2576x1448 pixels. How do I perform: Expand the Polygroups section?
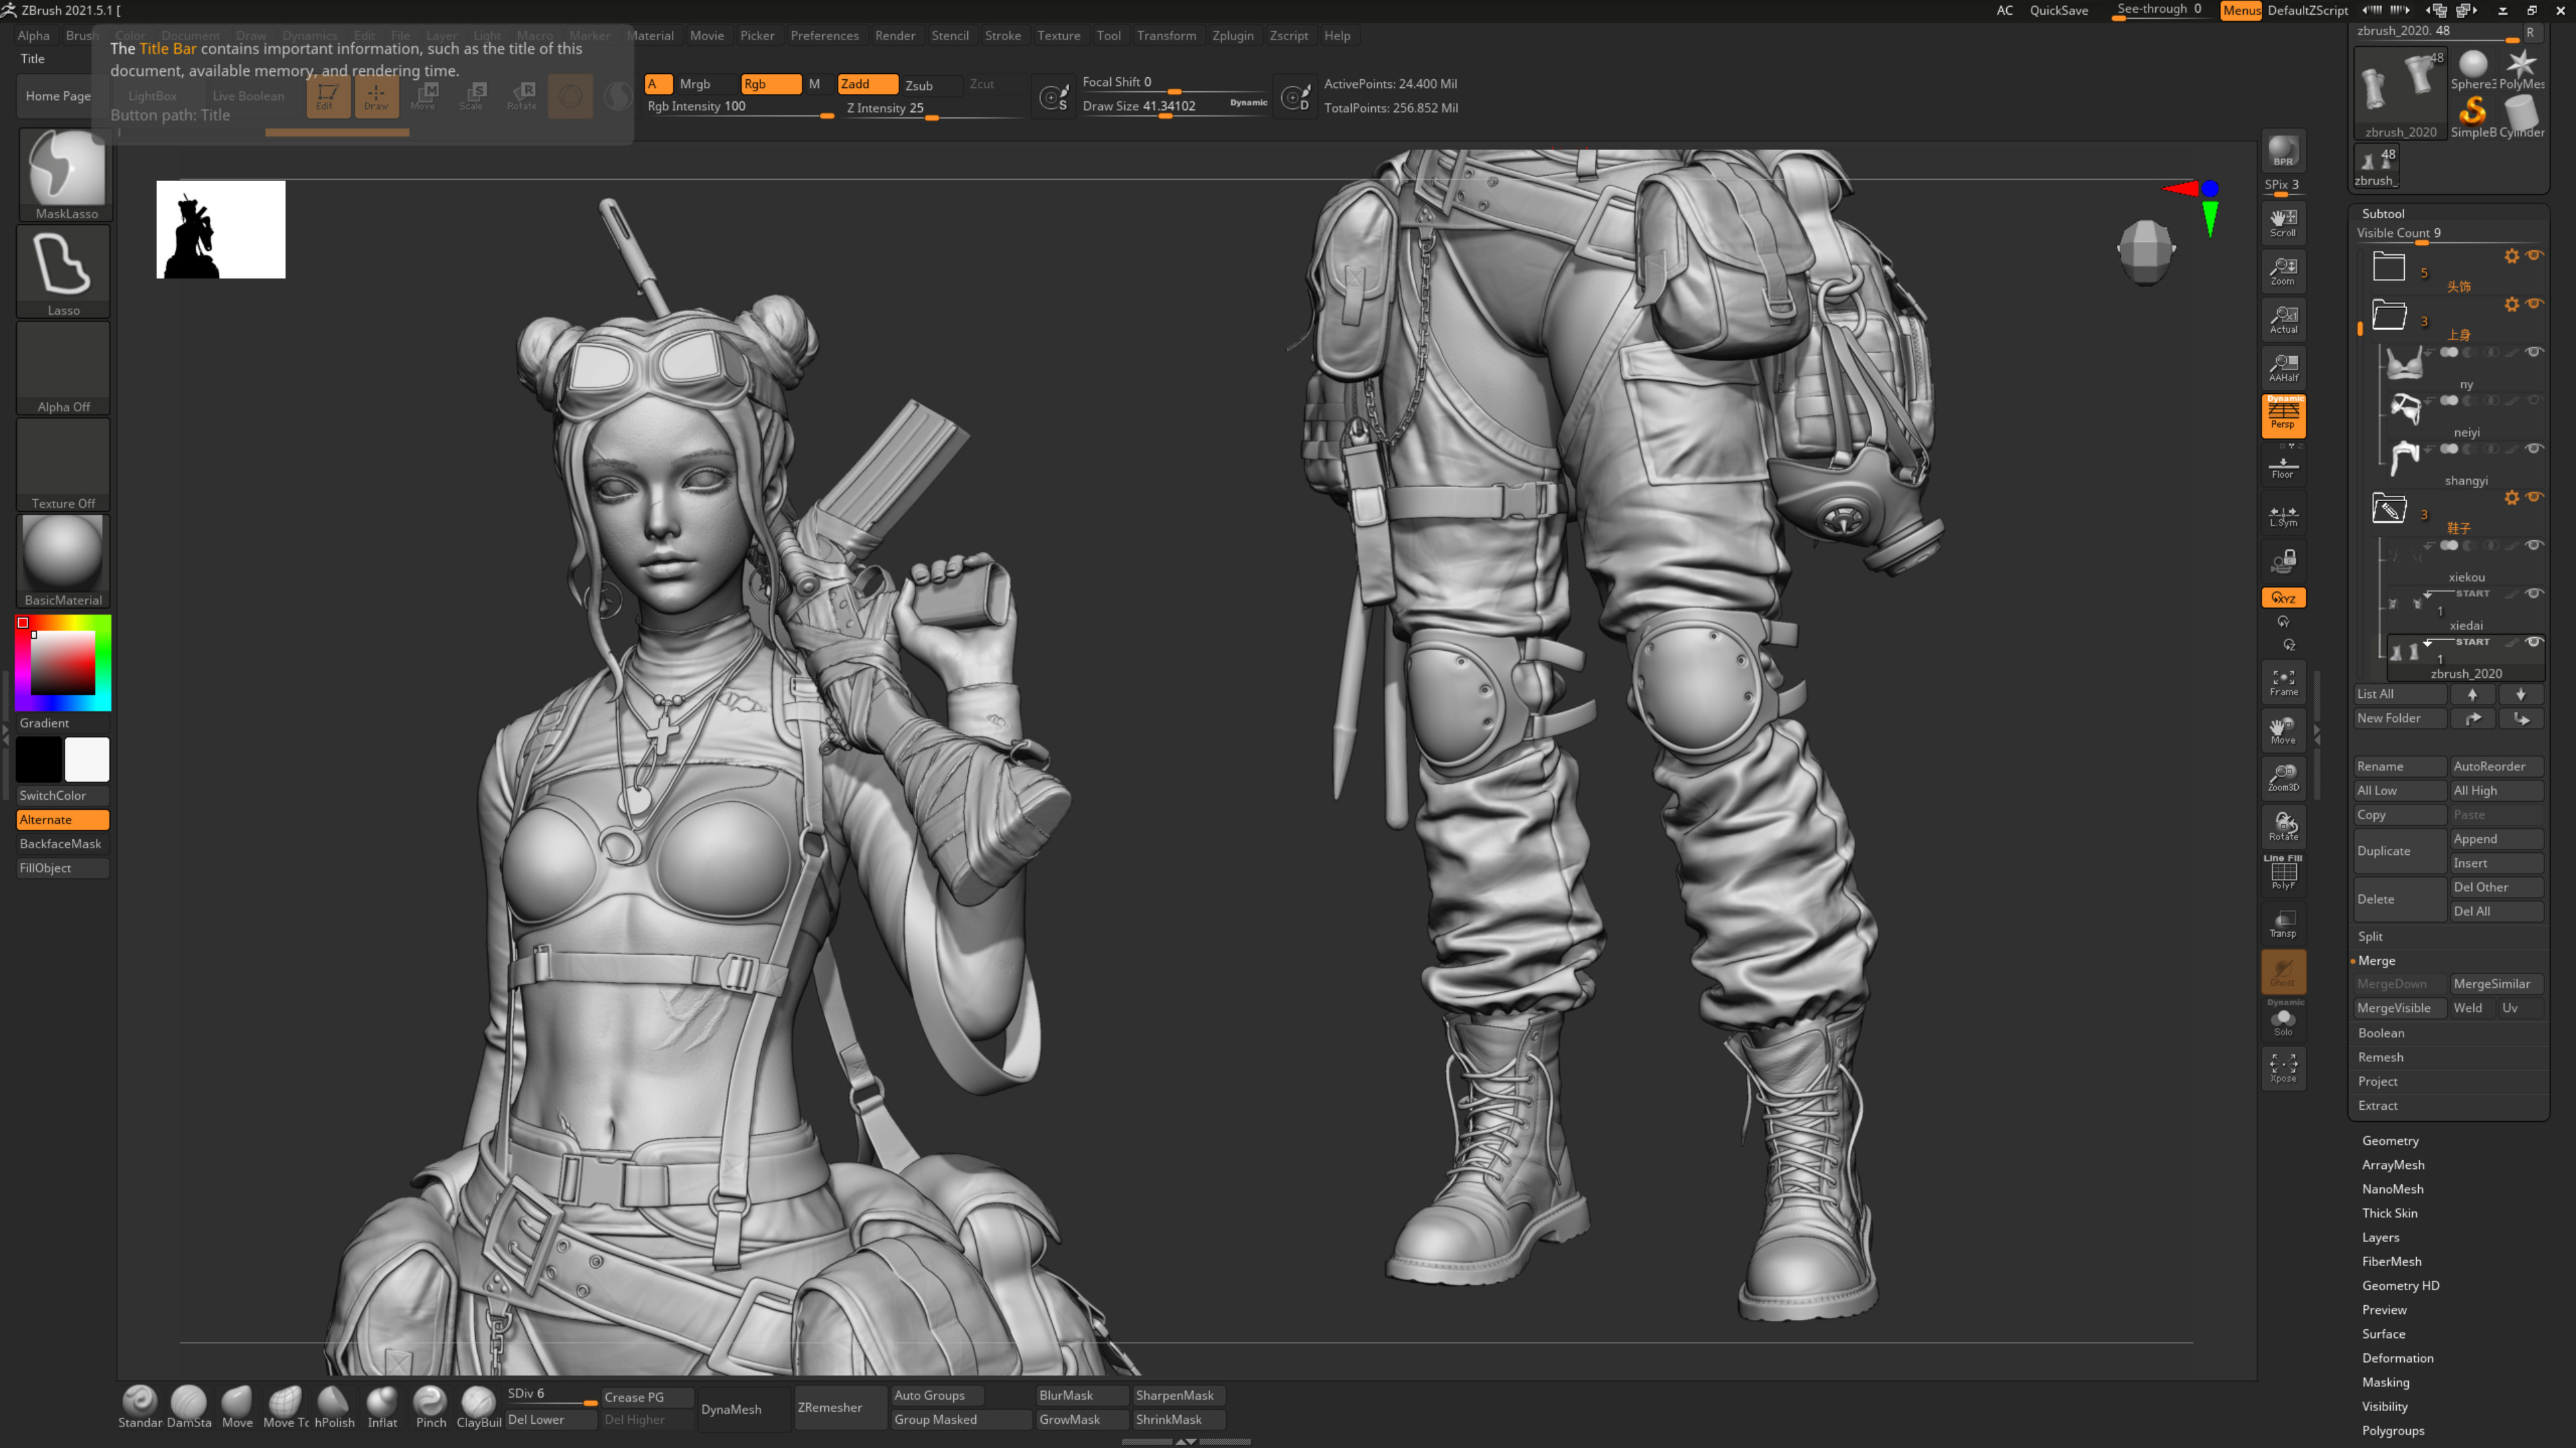(2392, 1430)
